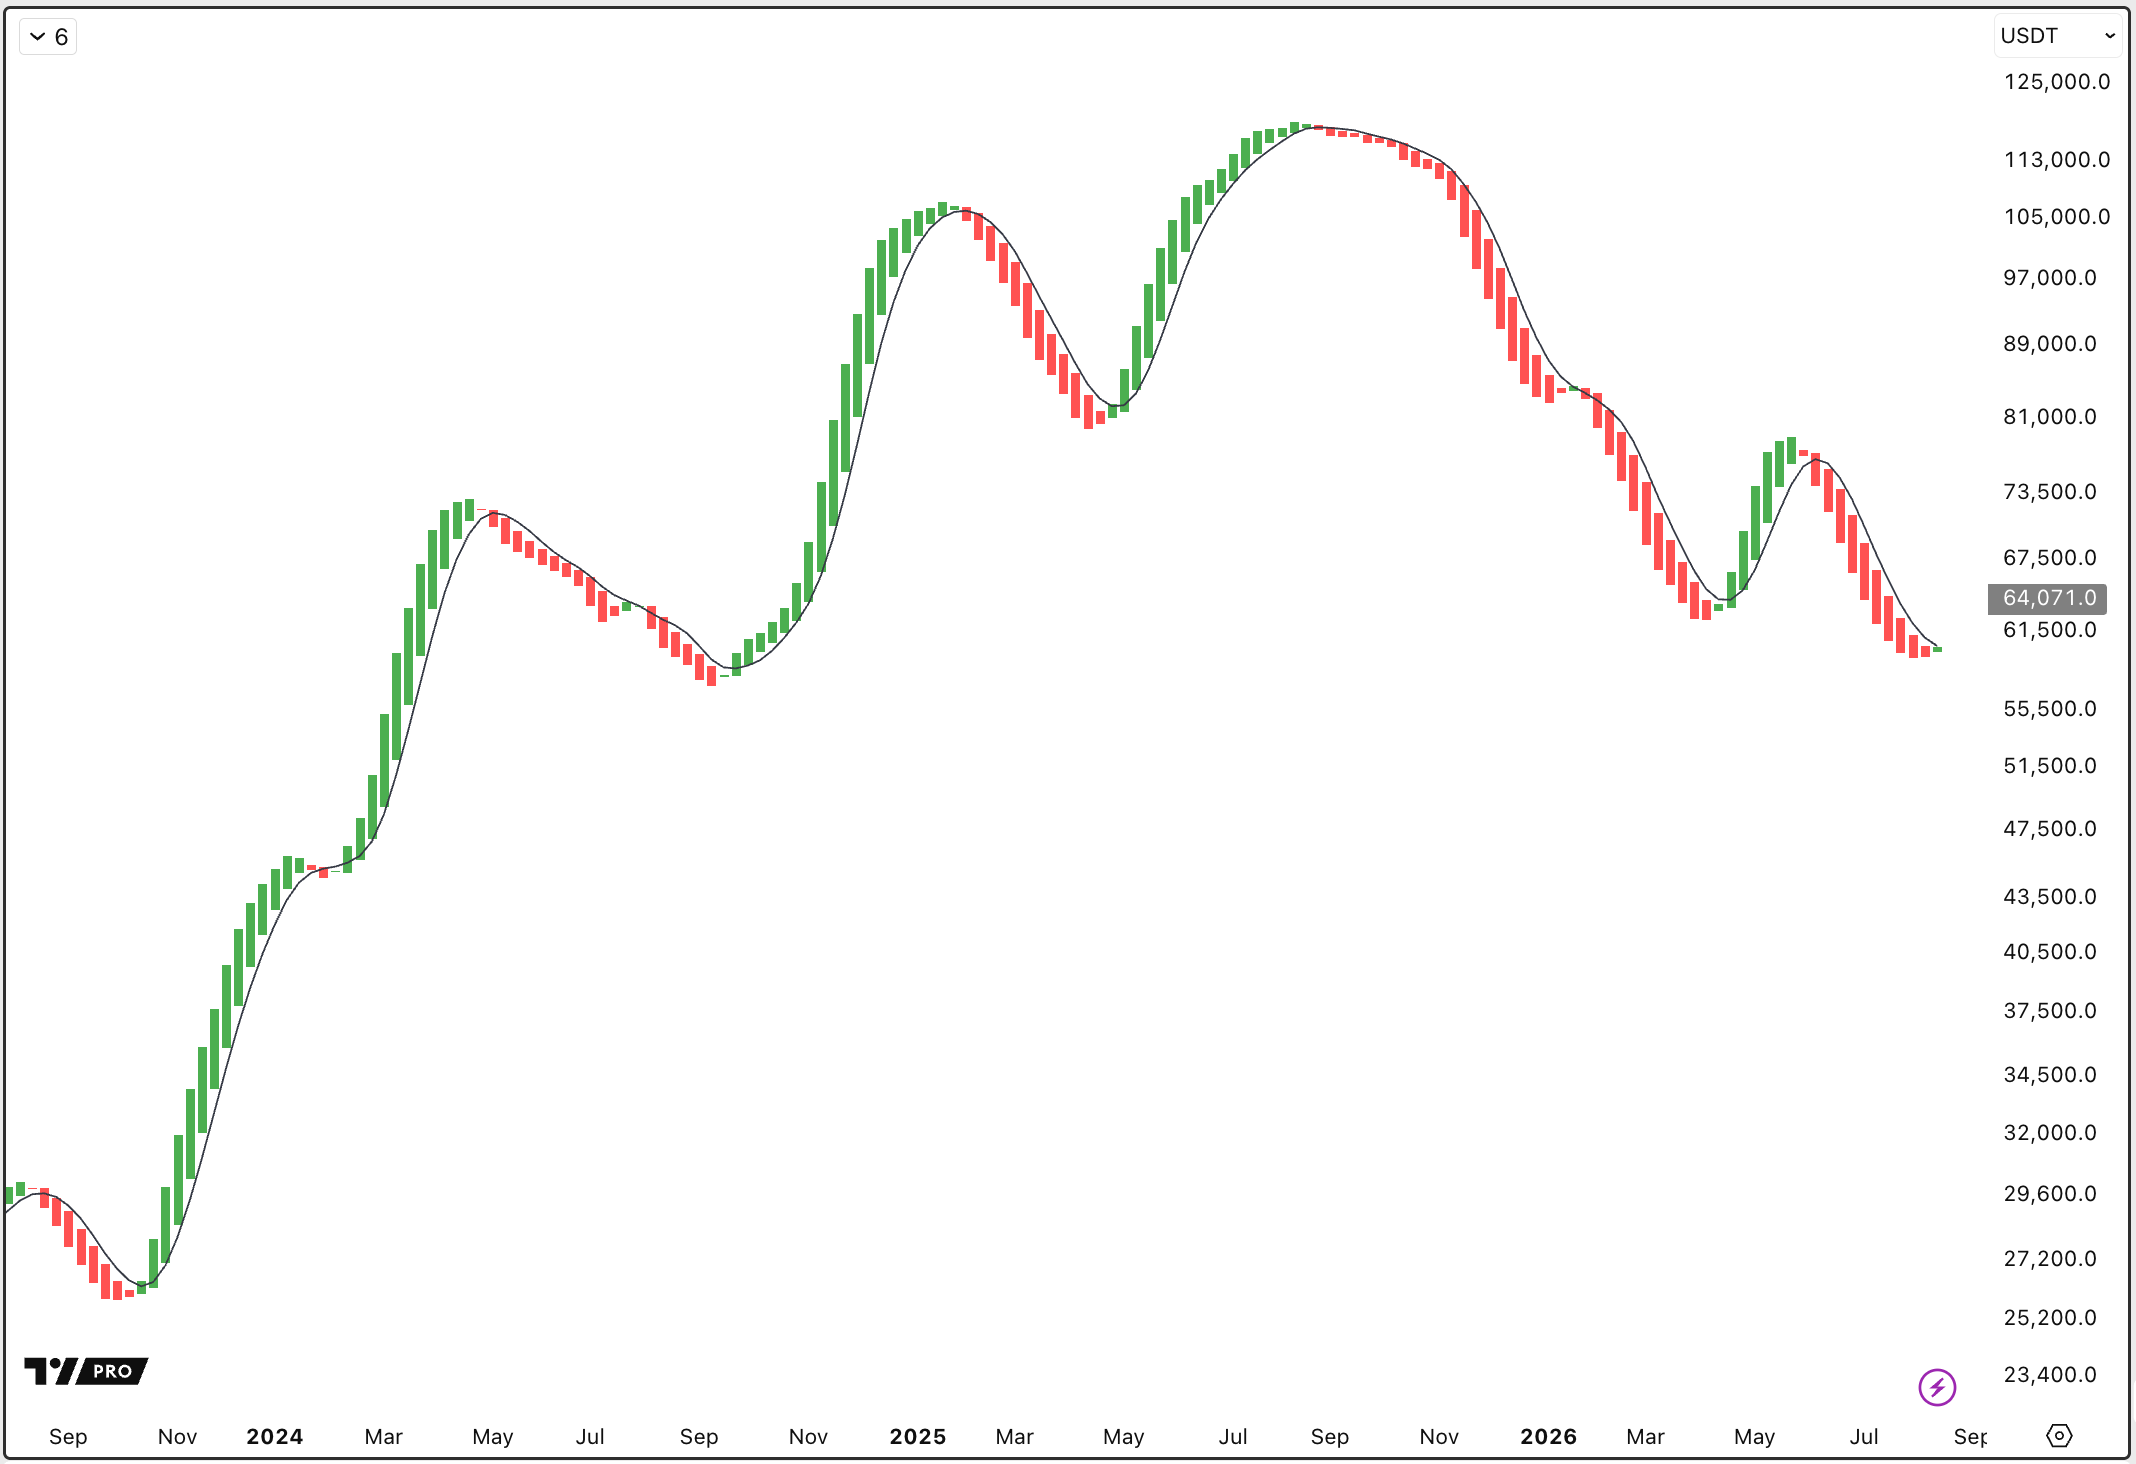This screenshot has height=1464, width=2136.
Task: Select the 40,500.0 price axis value
Action: (x=2050, y=952)
